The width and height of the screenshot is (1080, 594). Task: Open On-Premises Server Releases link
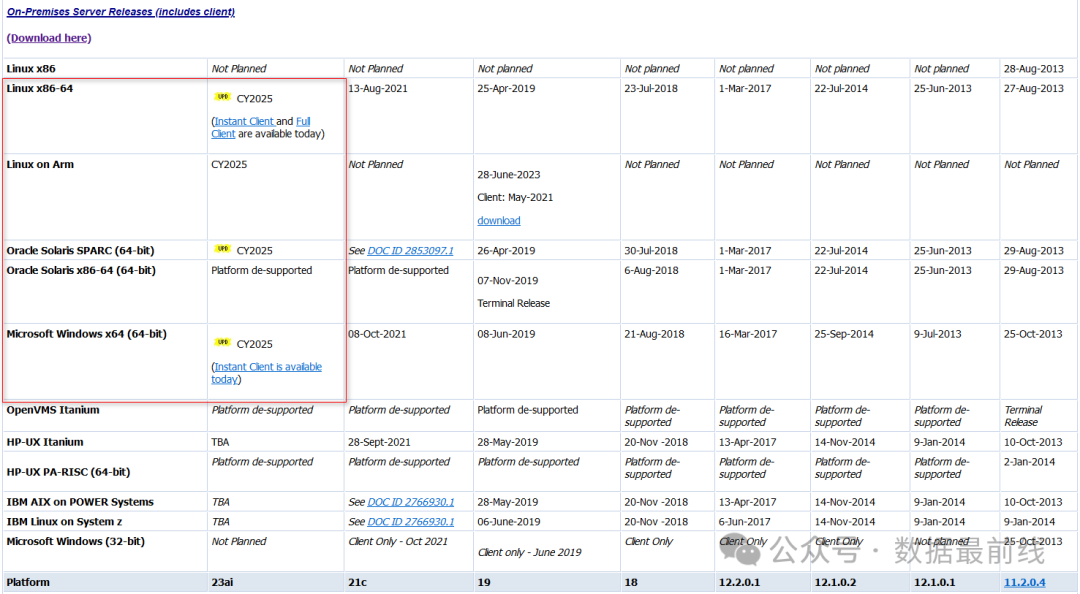pyautogui.click(x=121, y=12)
